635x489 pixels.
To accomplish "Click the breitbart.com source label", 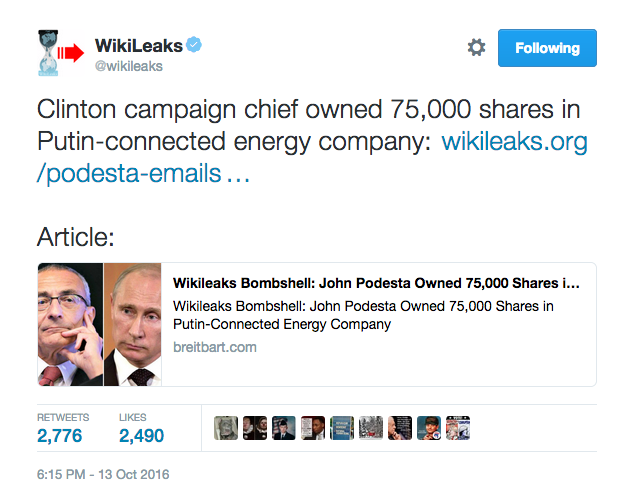I will tap(215, 347).
